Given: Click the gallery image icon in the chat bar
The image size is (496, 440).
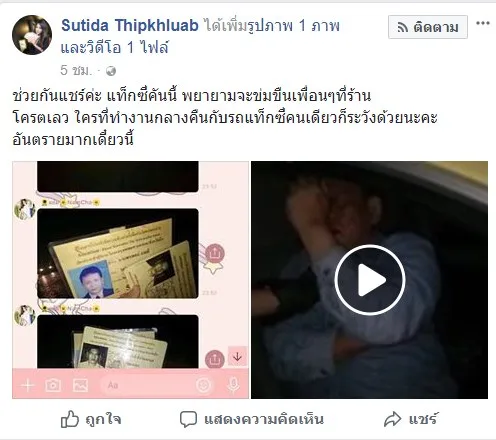Looking at the screenshot, I should [80, 385].
